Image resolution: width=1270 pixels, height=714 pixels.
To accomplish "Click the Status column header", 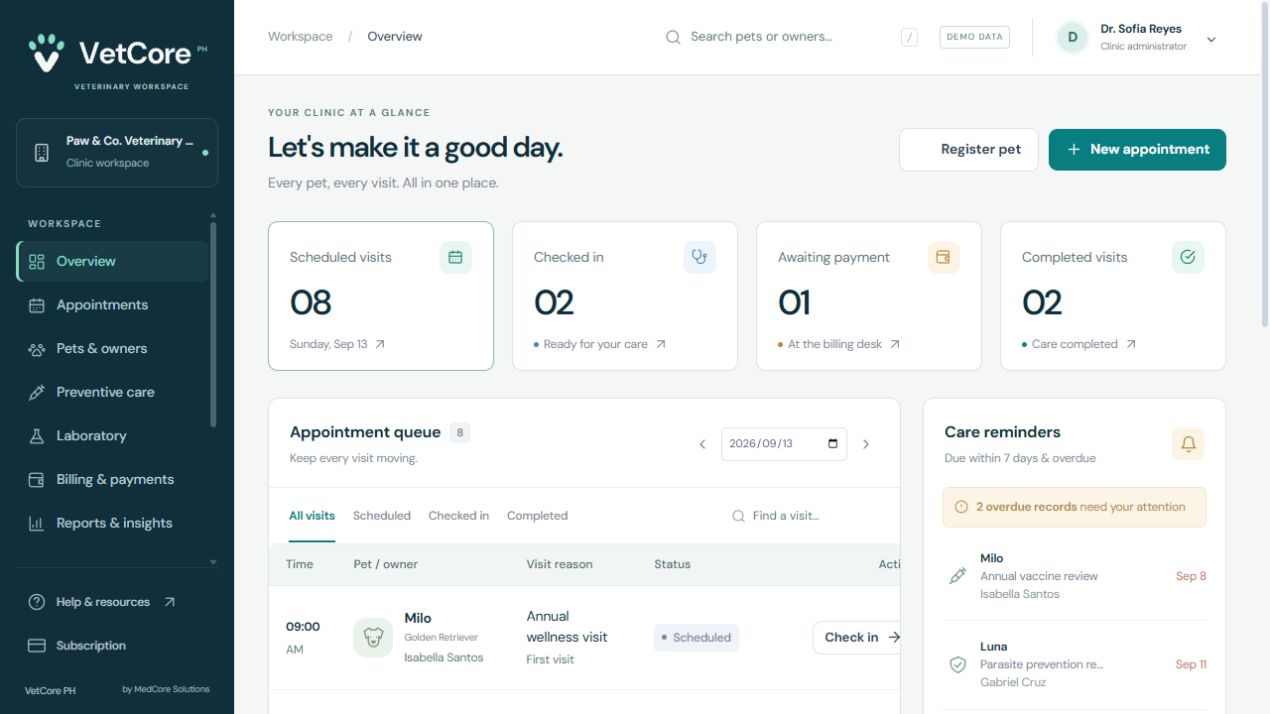I will (x=672, y=564).
